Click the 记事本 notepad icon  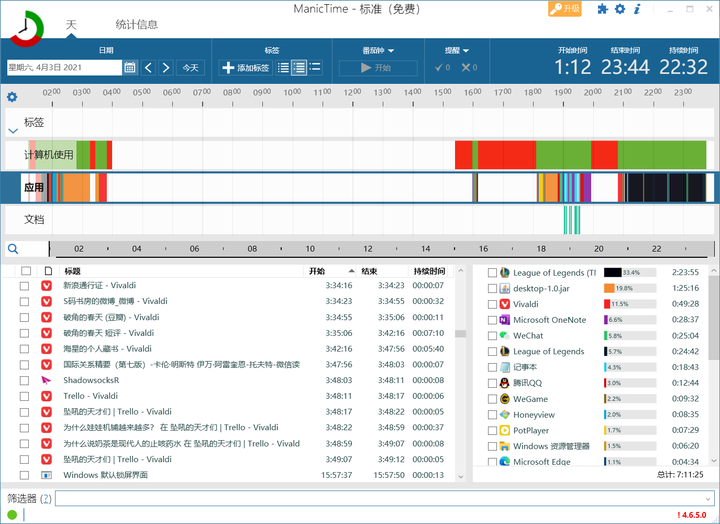[505, 367]
